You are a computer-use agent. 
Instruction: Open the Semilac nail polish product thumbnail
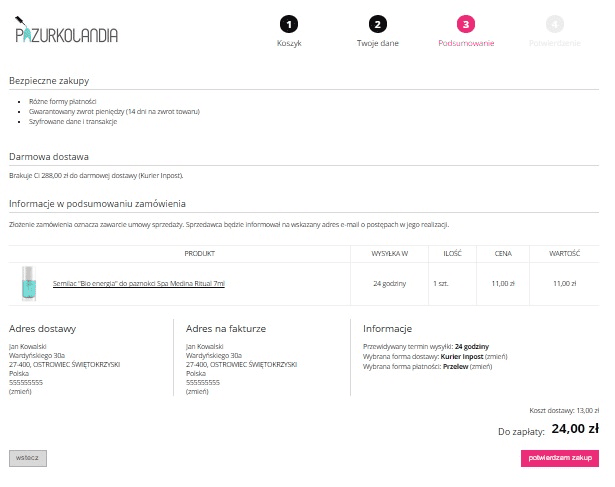(29, 283)
